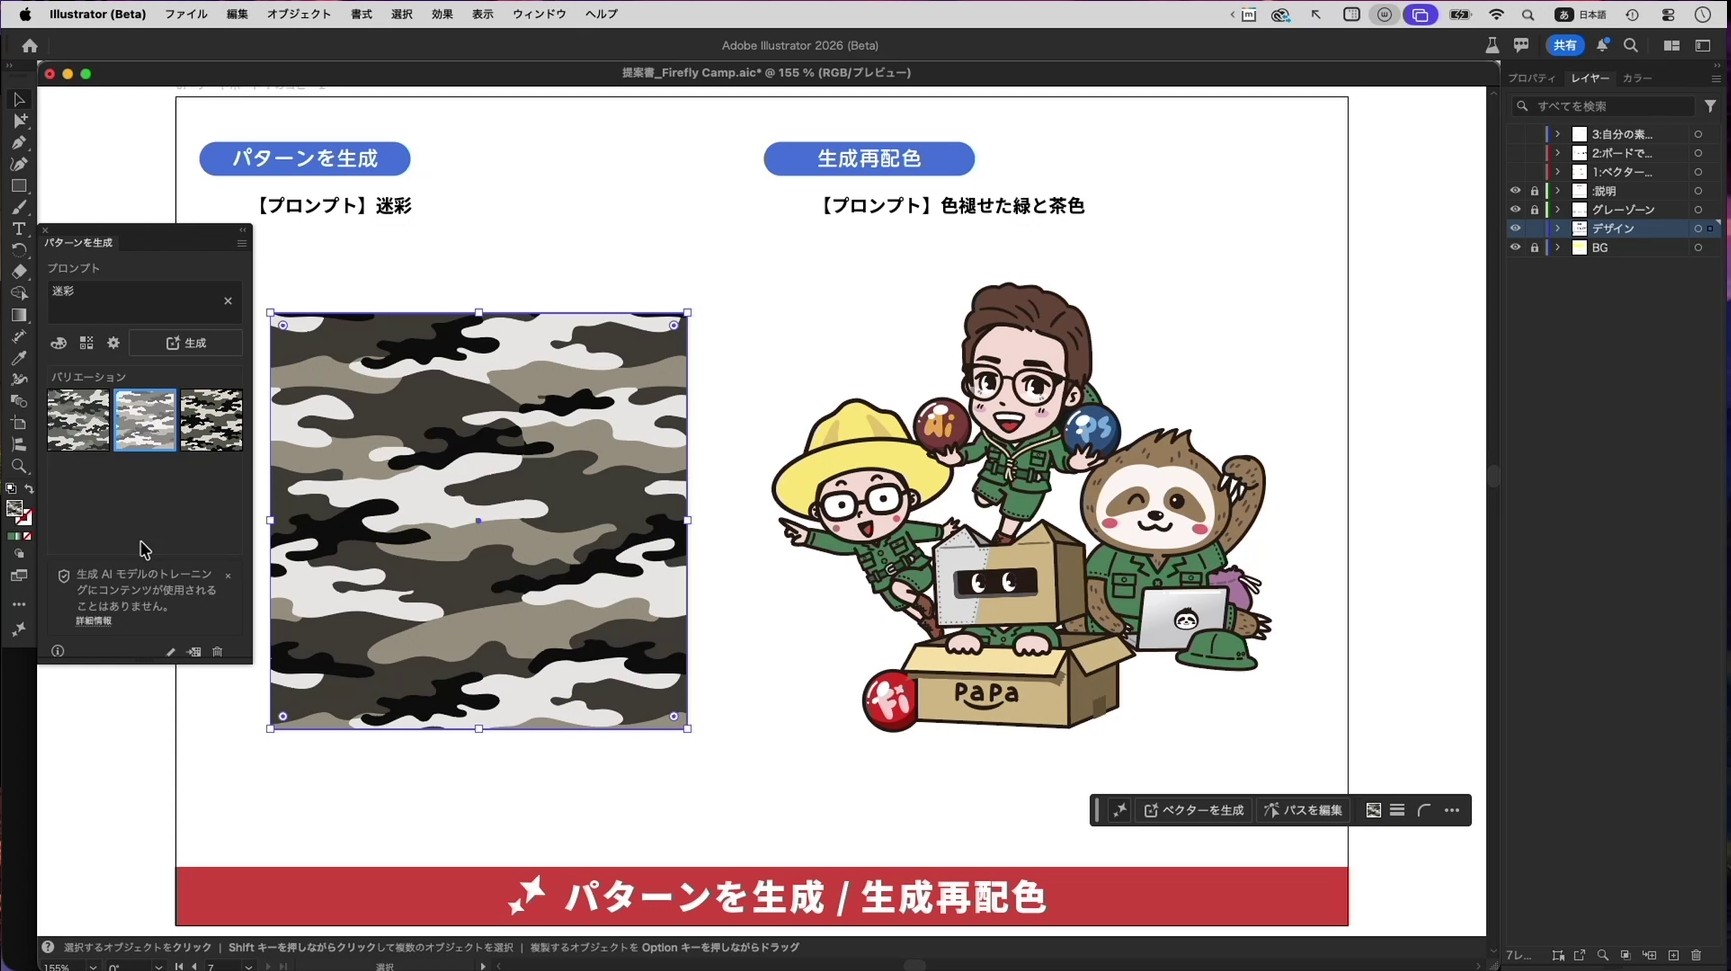The height and width of the screenshot is (971, 1731).
Task: Expand the デザイン layer contents
Action: pos(1557,228)
